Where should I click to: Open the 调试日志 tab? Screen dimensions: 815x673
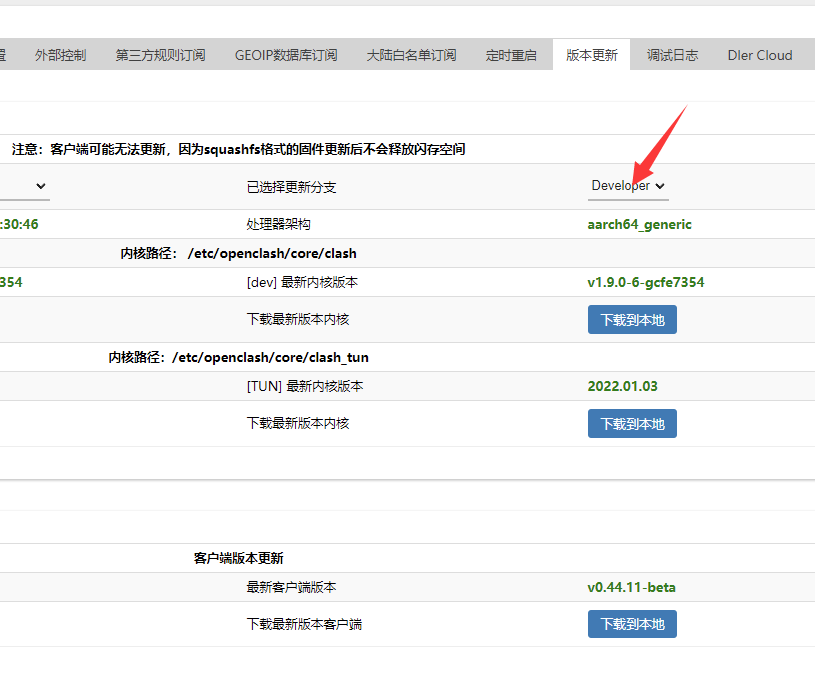(x=672, y=55)
